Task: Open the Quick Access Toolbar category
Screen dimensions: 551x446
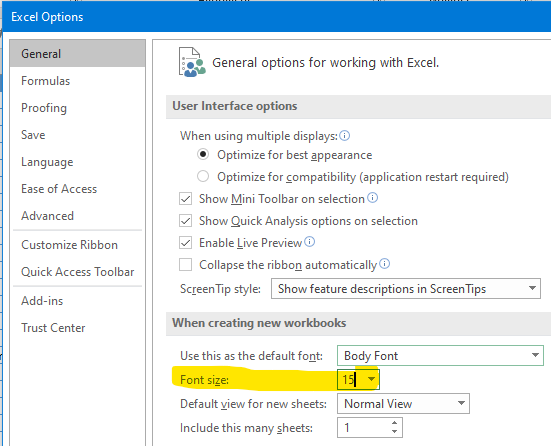Action: 78,272
